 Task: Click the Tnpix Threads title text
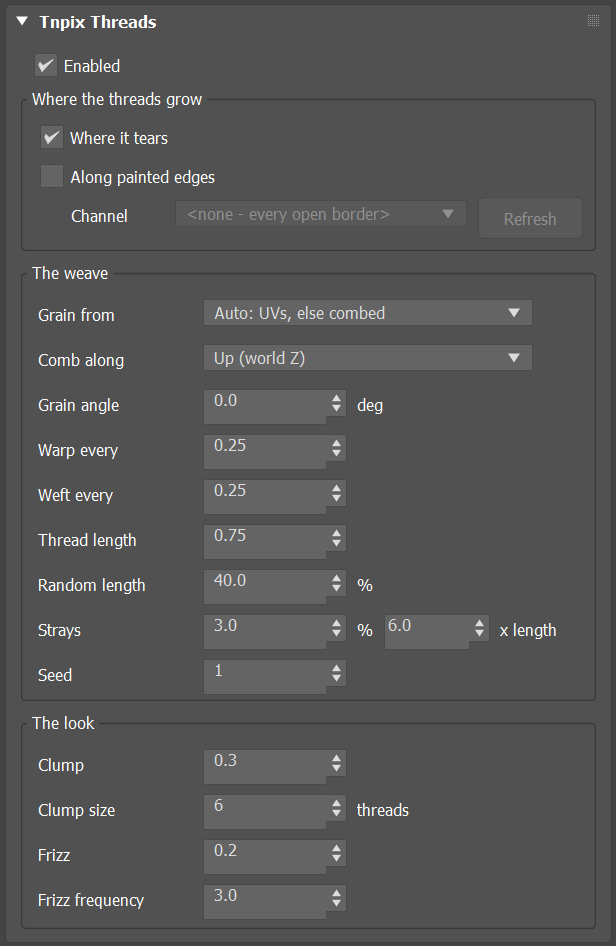pyautogui.click(x=98, y=22)
